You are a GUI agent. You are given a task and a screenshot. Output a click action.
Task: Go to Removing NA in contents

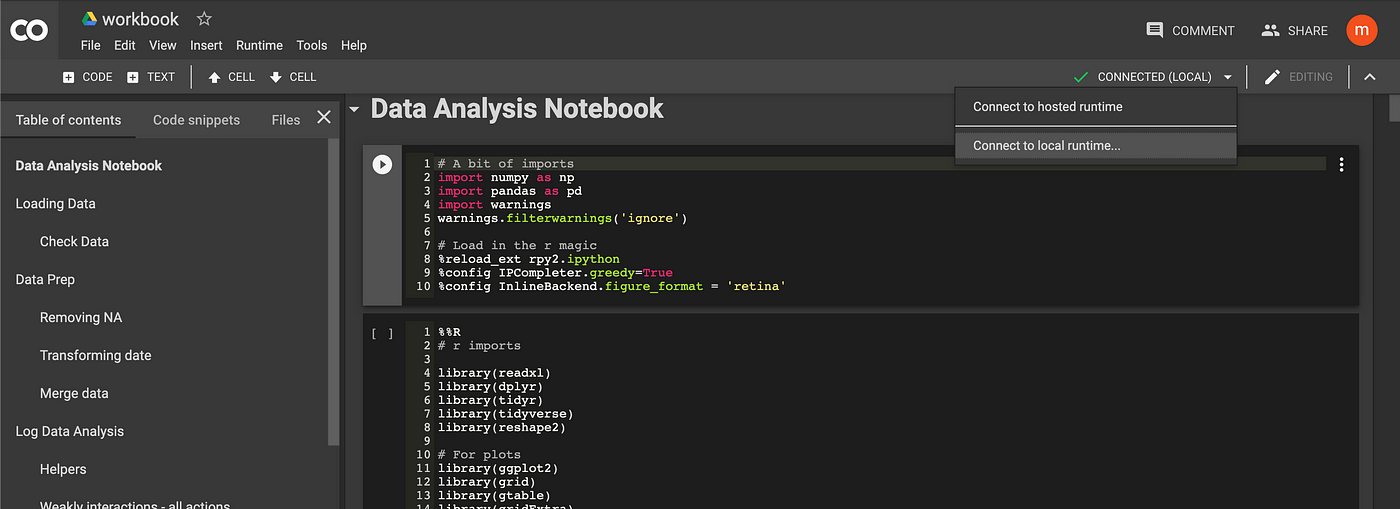point(81,317)
